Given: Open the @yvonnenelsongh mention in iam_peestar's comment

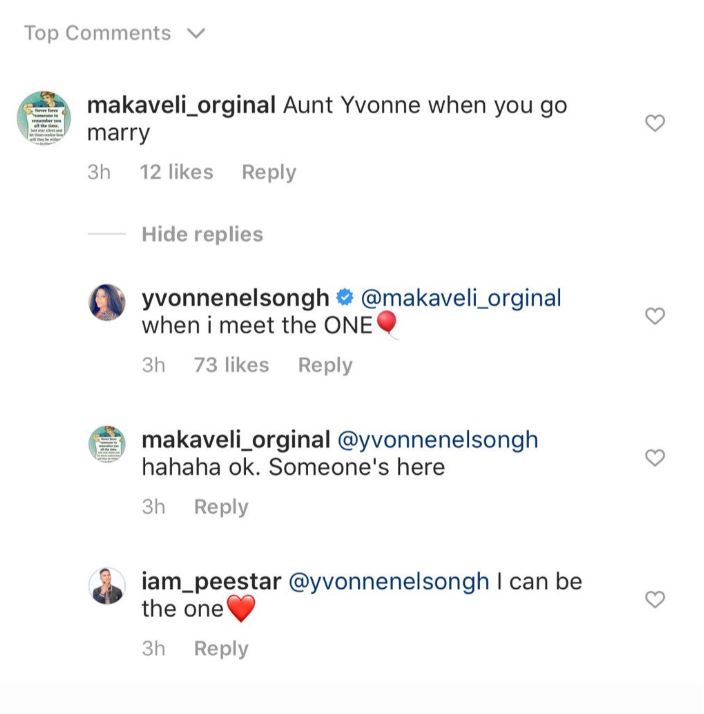Looking at the screenshot, I should 389,581.
